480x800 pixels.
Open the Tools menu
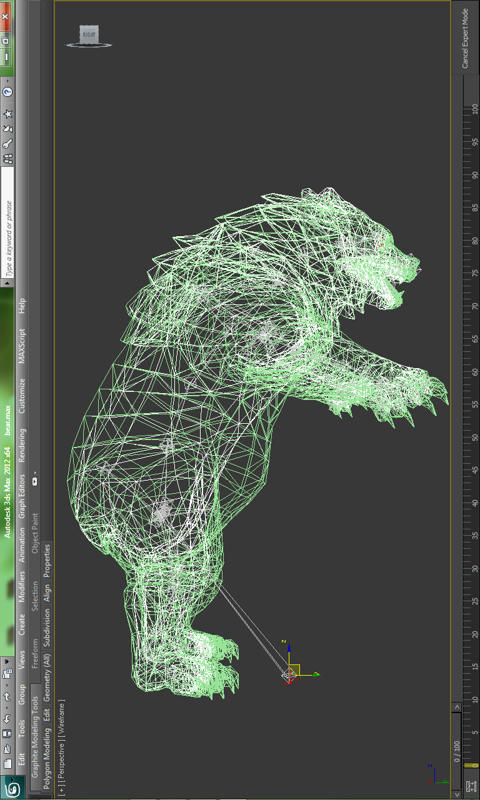pyautogui.click(x=21, y=728)
